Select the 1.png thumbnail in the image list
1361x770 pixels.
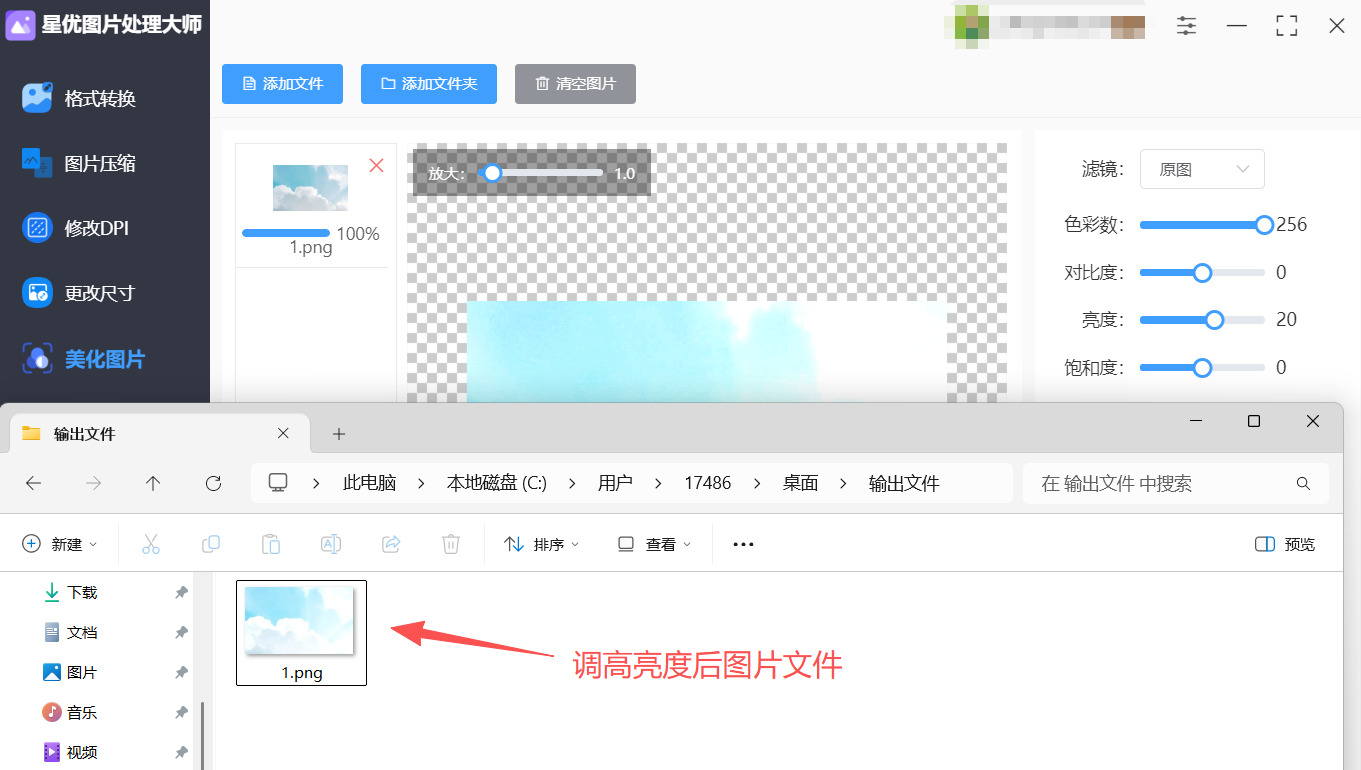(311, 188)
